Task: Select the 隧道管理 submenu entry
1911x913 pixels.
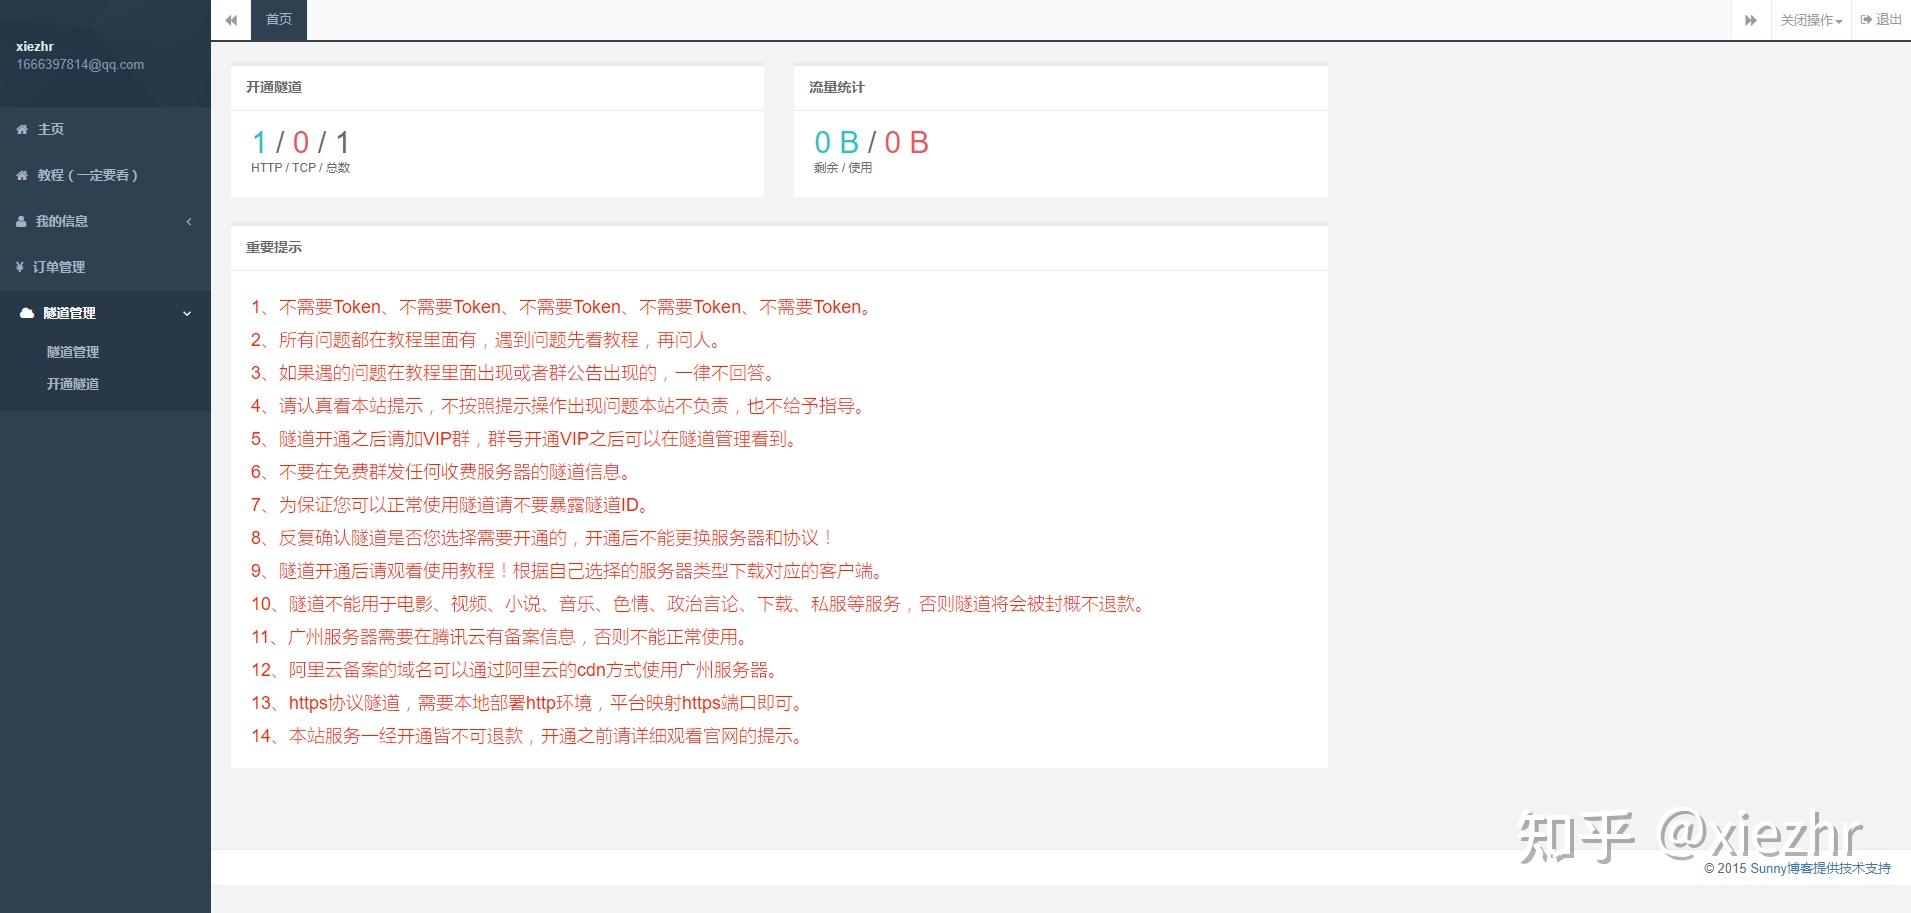Action: coord(71,352)
